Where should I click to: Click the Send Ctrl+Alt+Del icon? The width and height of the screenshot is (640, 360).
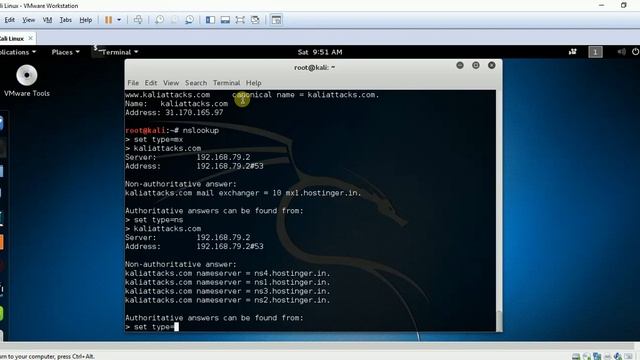coord(138,20)
